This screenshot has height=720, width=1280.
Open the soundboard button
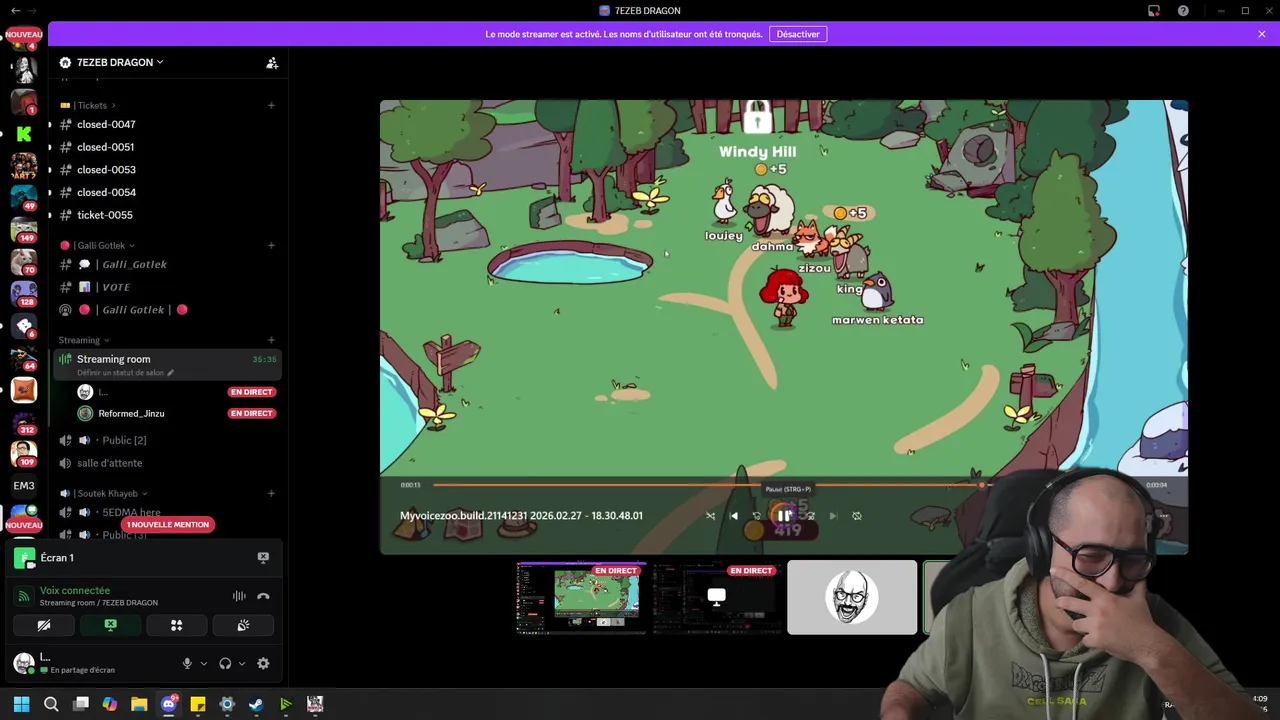coord(243,625)
